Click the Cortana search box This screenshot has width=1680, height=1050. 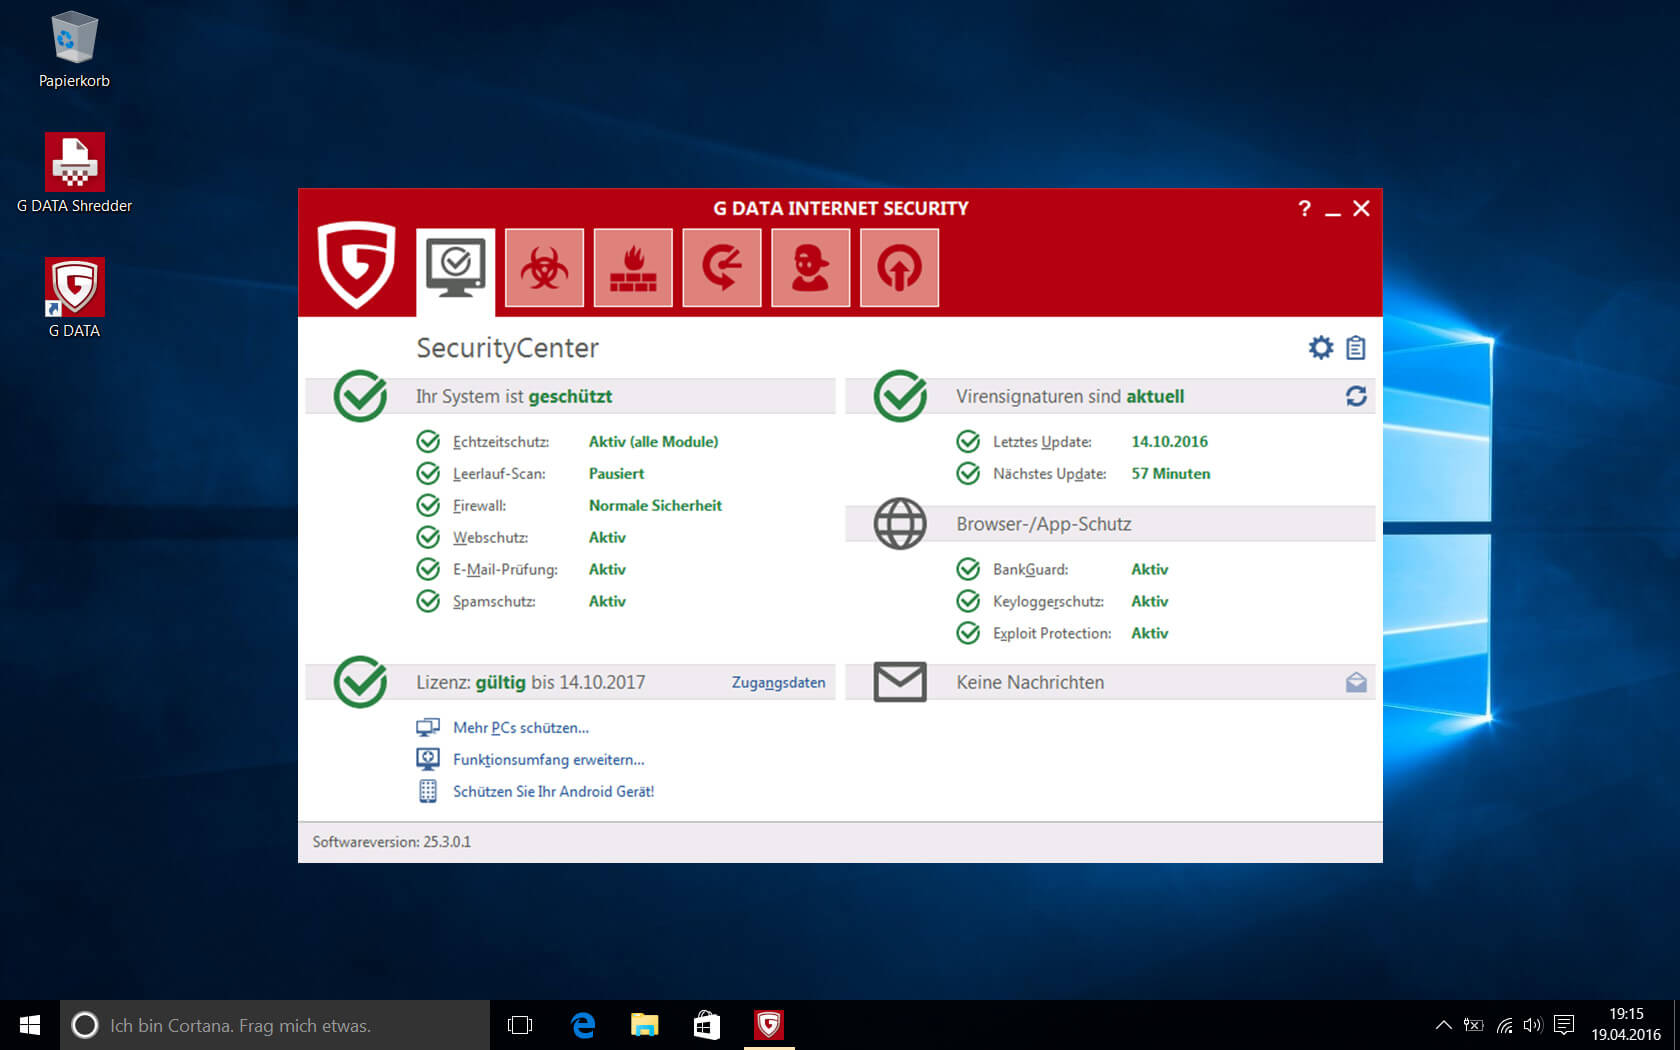pyautogui.click(x=275, y=1025)
